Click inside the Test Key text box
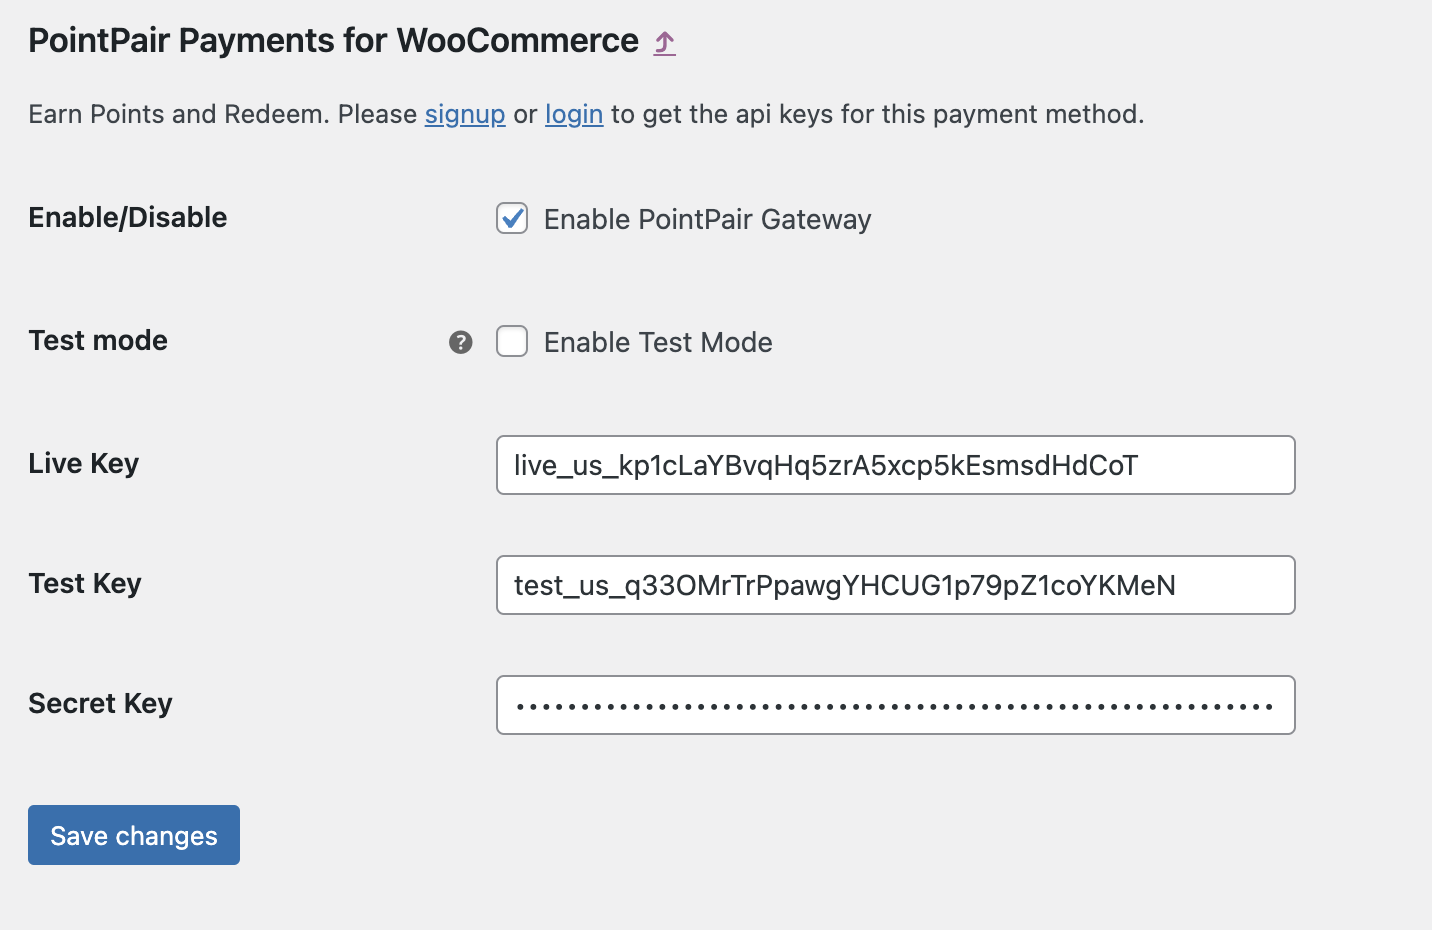This screenshot has height=930, width=1432. click(896, 585)
